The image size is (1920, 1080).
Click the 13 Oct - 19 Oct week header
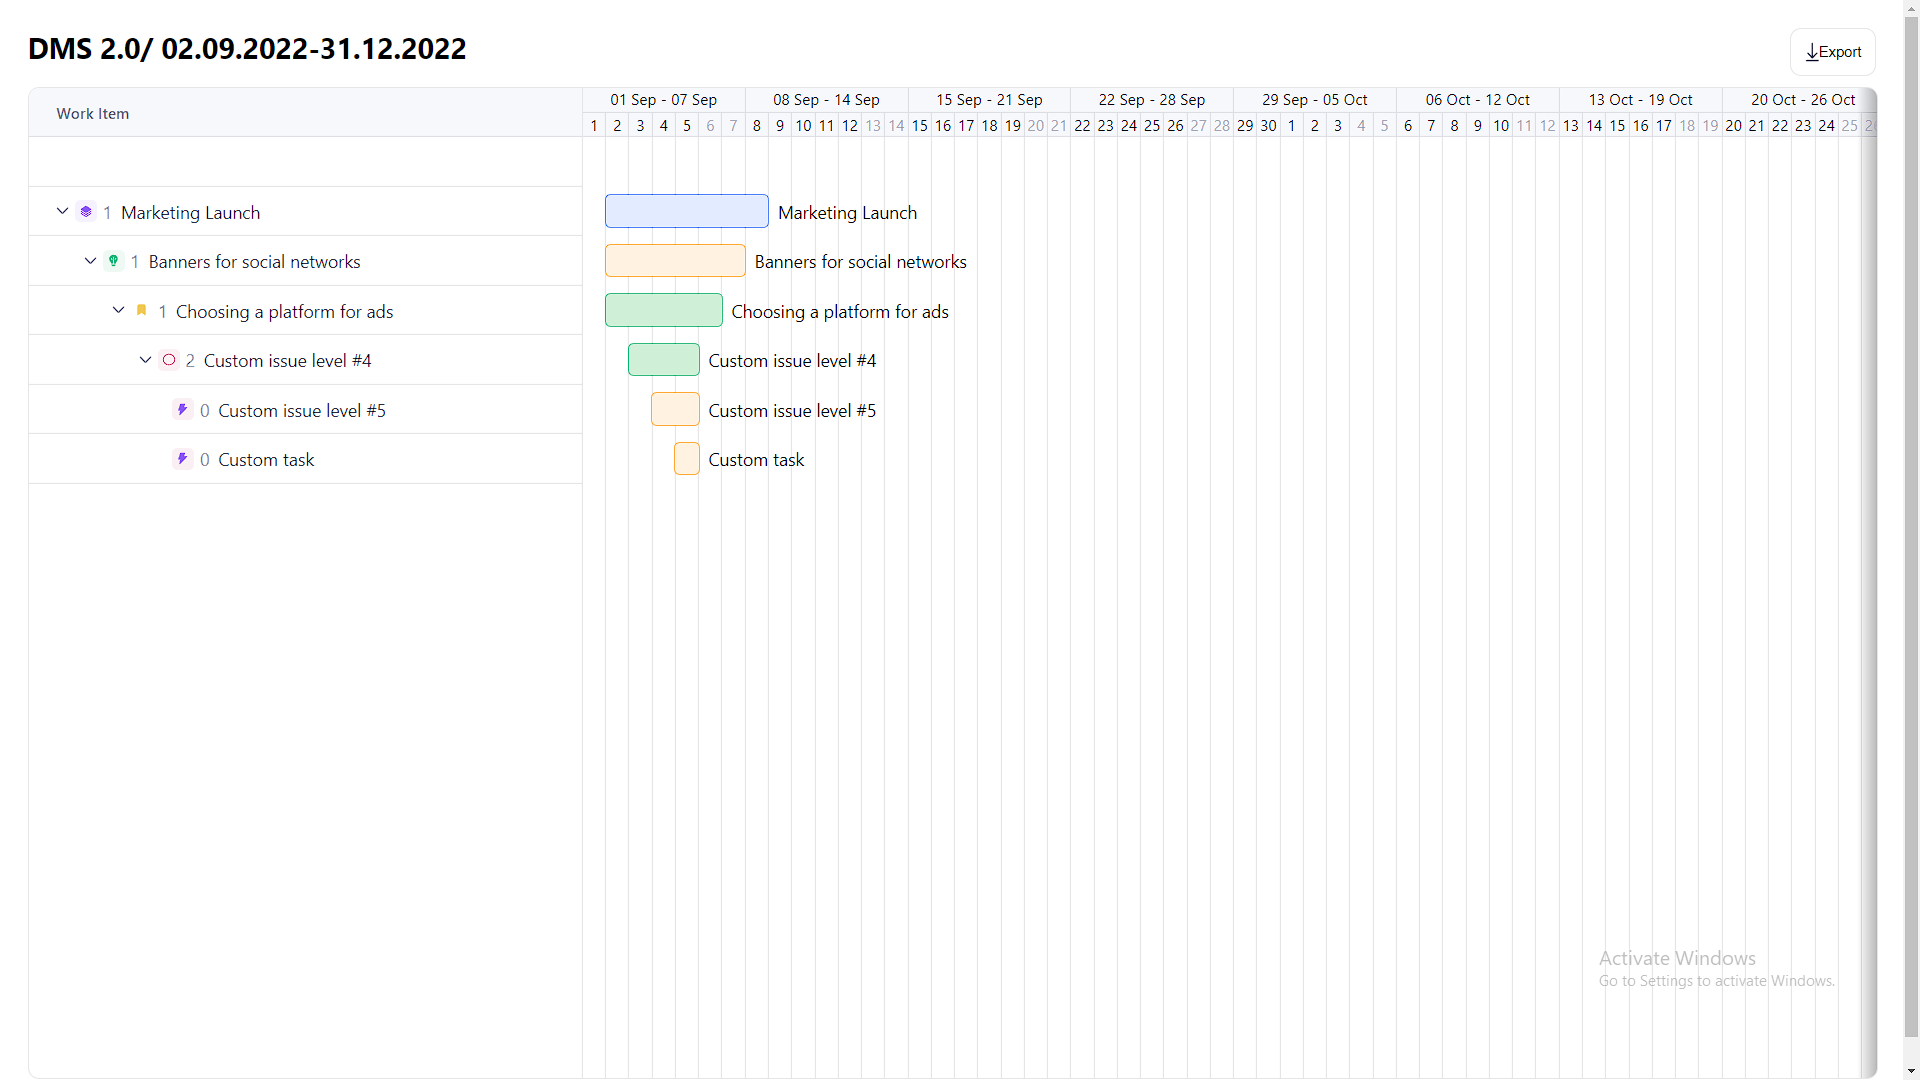1641,100
